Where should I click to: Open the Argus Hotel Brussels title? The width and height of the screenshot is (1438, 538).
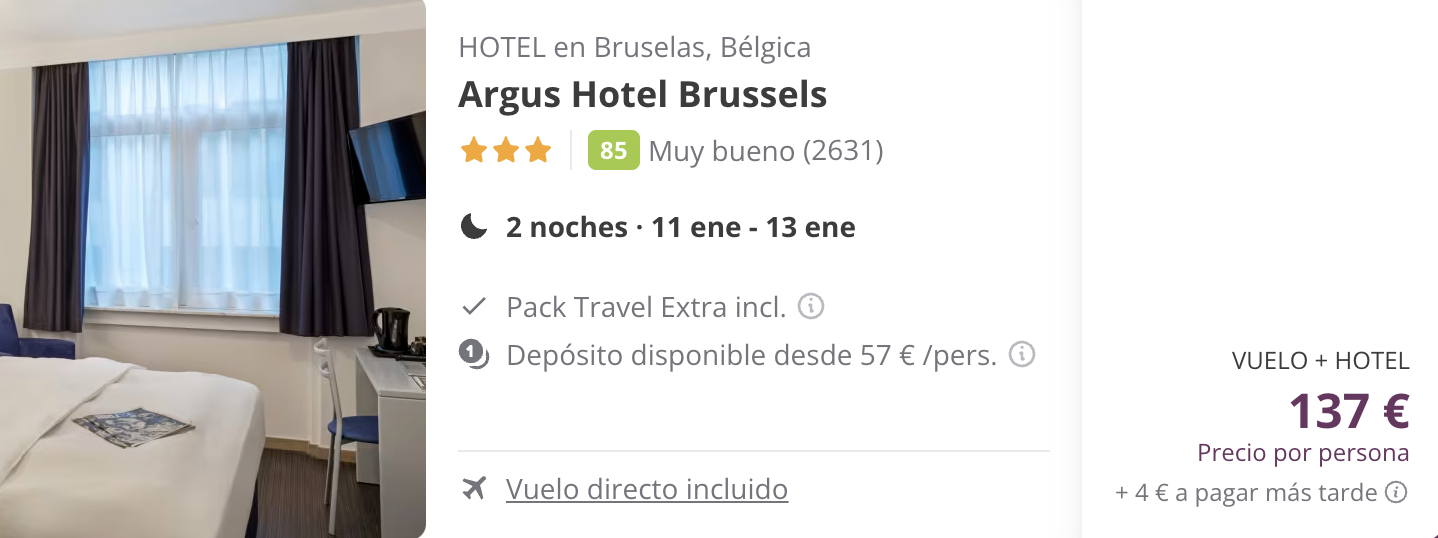[x=643, y=94]
